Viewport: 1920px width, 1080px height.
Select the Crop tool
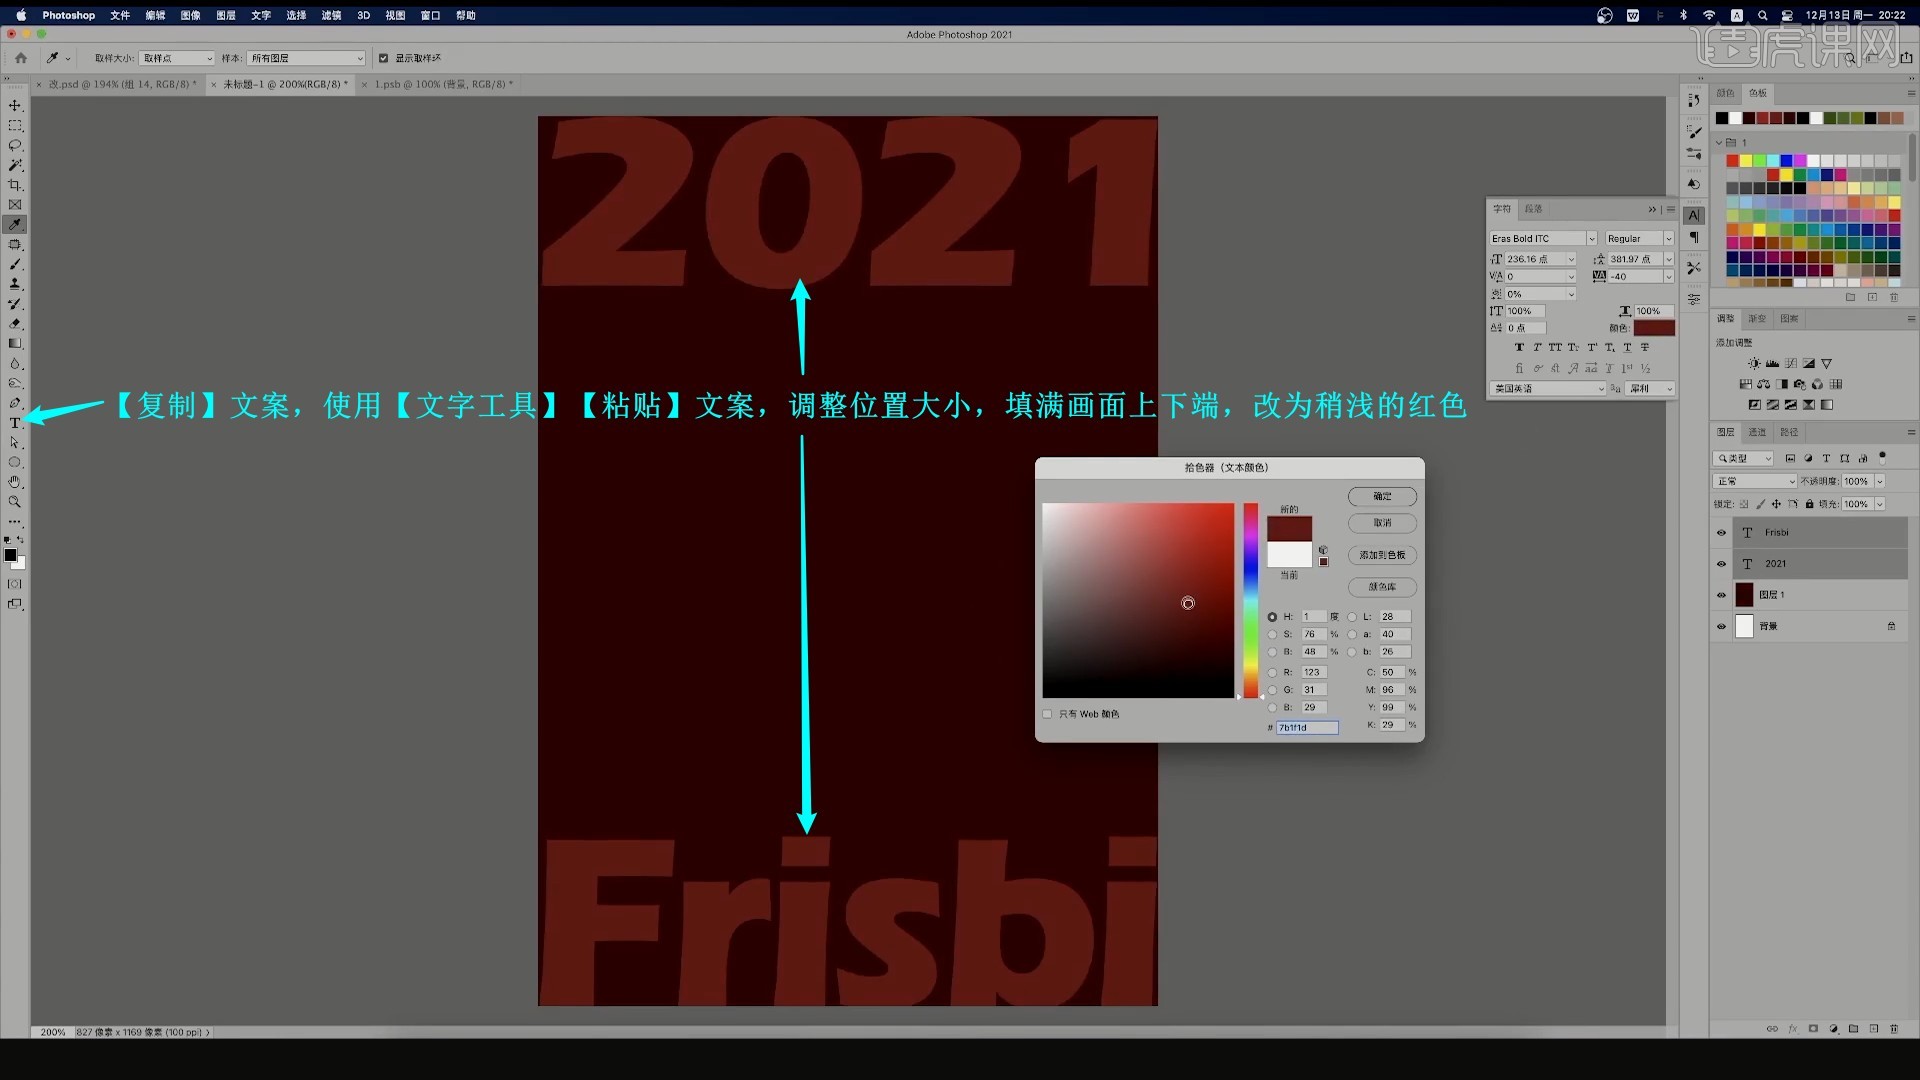click(x=15, y=185)
